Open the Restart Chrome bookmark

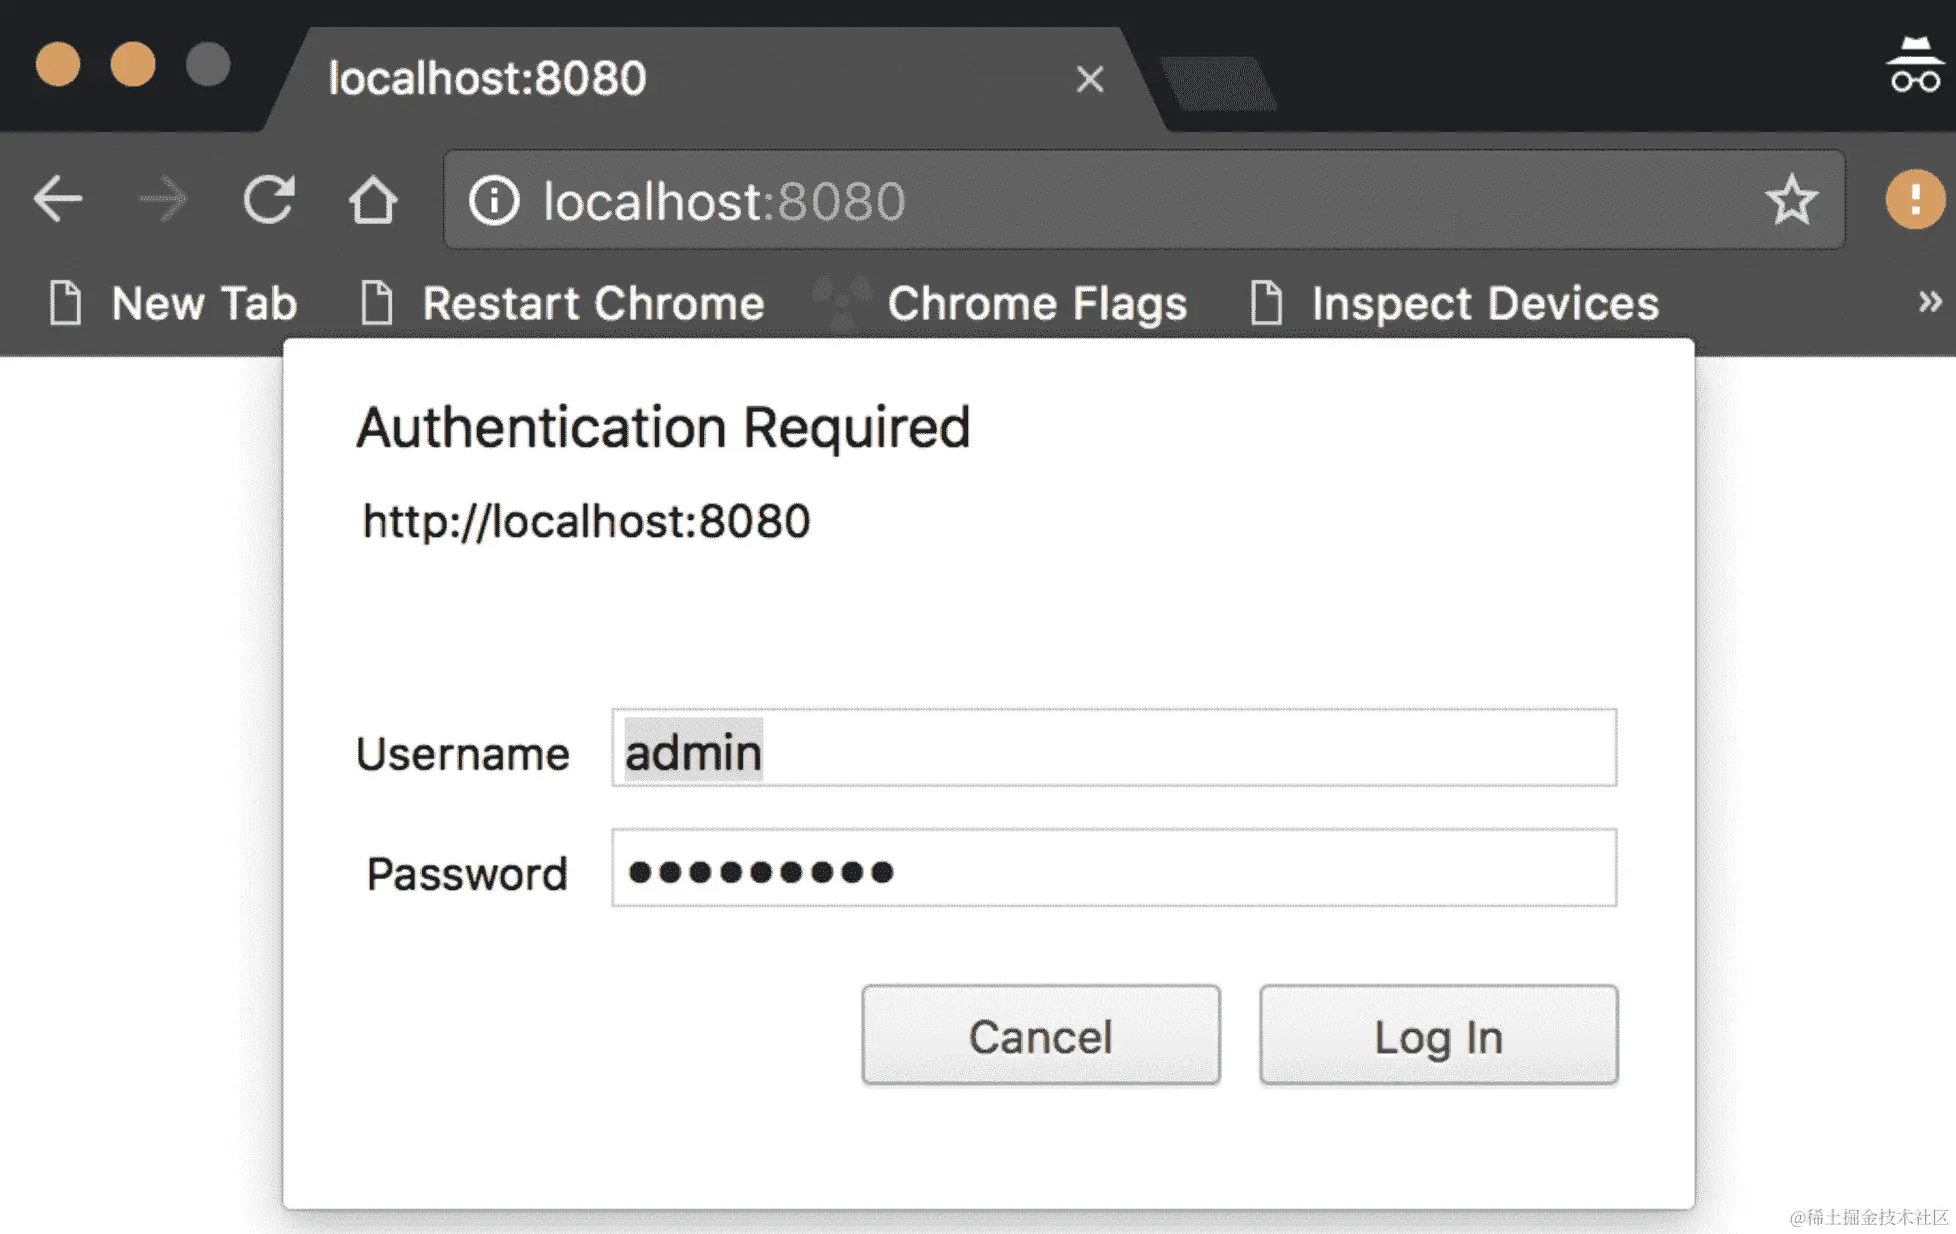click(562, 303)
